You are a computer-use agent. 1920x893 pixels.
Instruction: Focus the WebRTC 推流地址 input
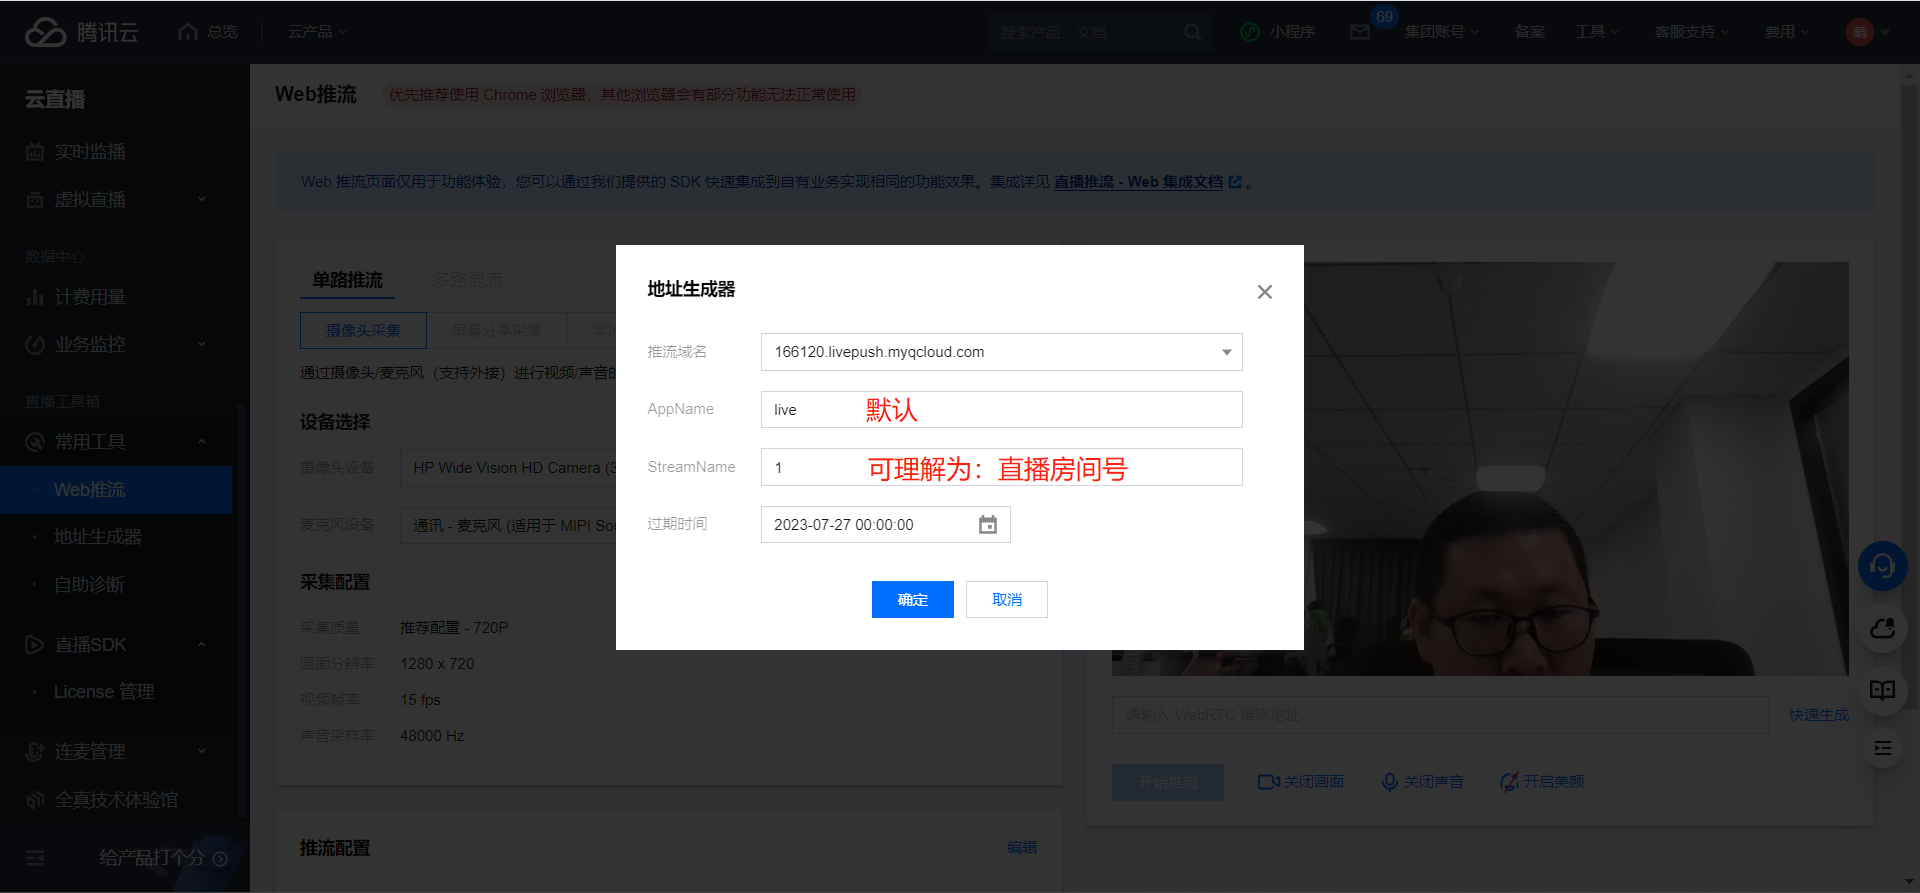(1440, 715)
